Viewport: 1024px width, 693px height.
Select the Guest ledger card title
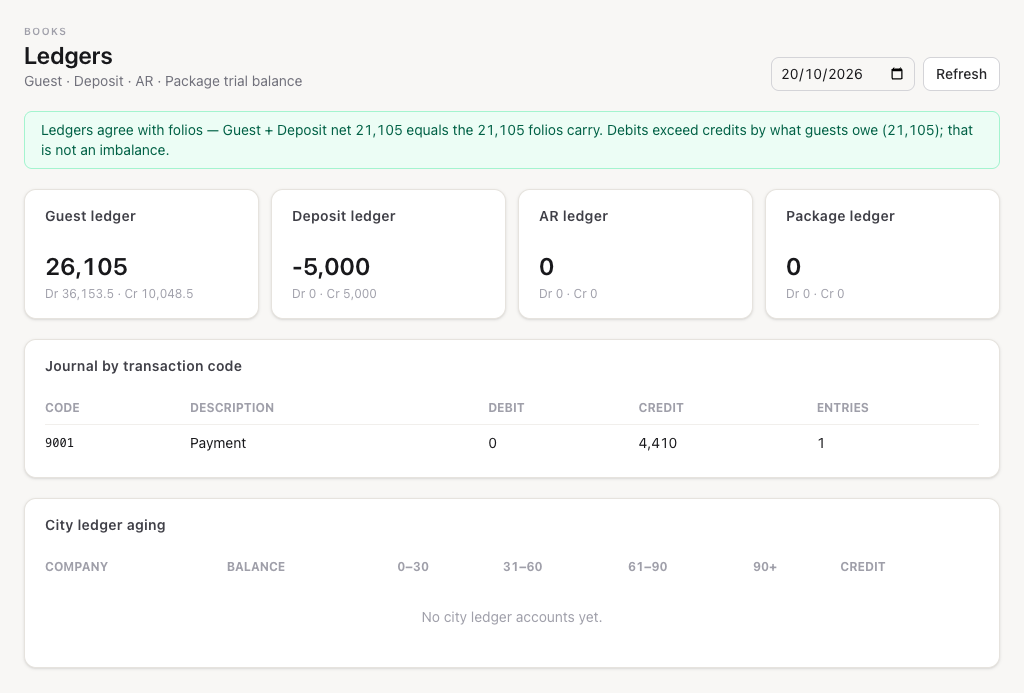click(x=90, y=216)
